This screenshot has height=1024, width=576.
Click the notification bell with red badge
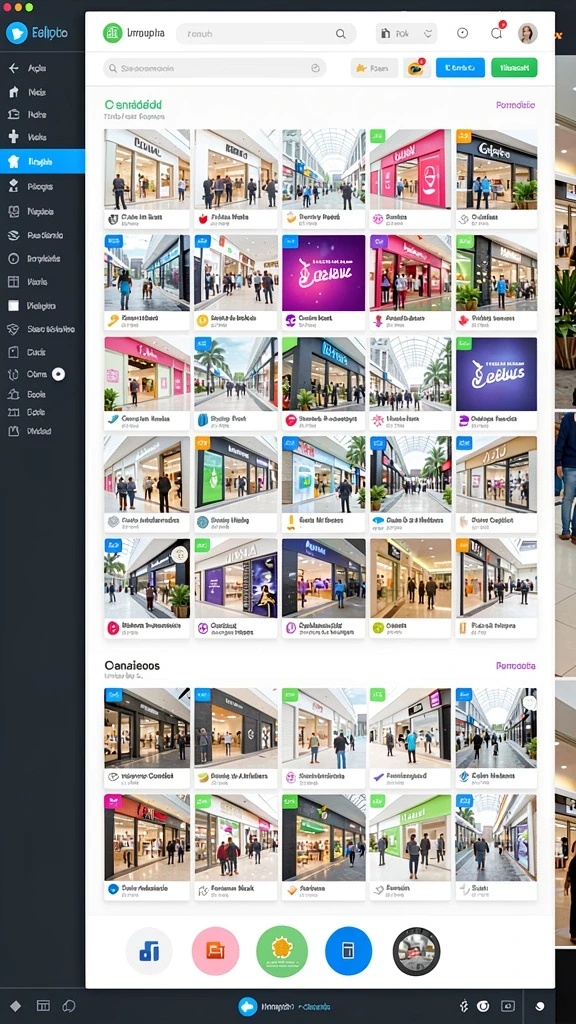[x=497, y=32]
